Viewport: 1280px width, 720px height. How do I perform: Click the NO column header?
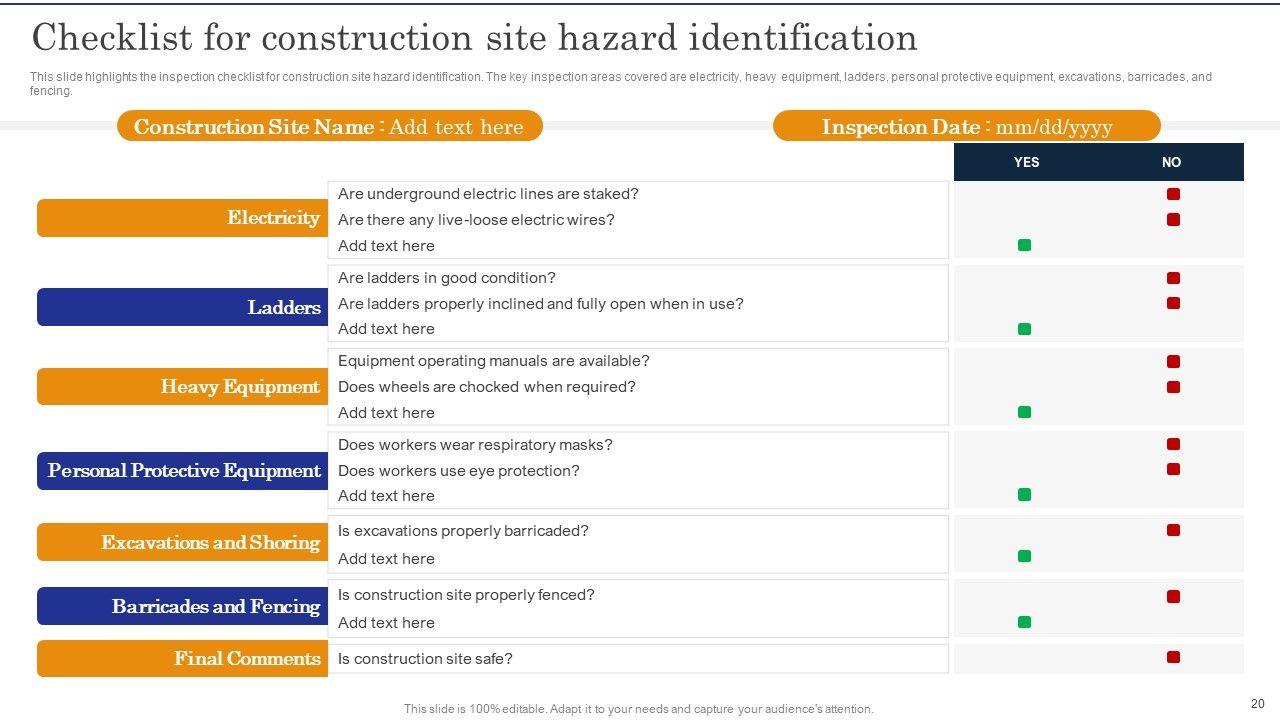point(1171,162)
